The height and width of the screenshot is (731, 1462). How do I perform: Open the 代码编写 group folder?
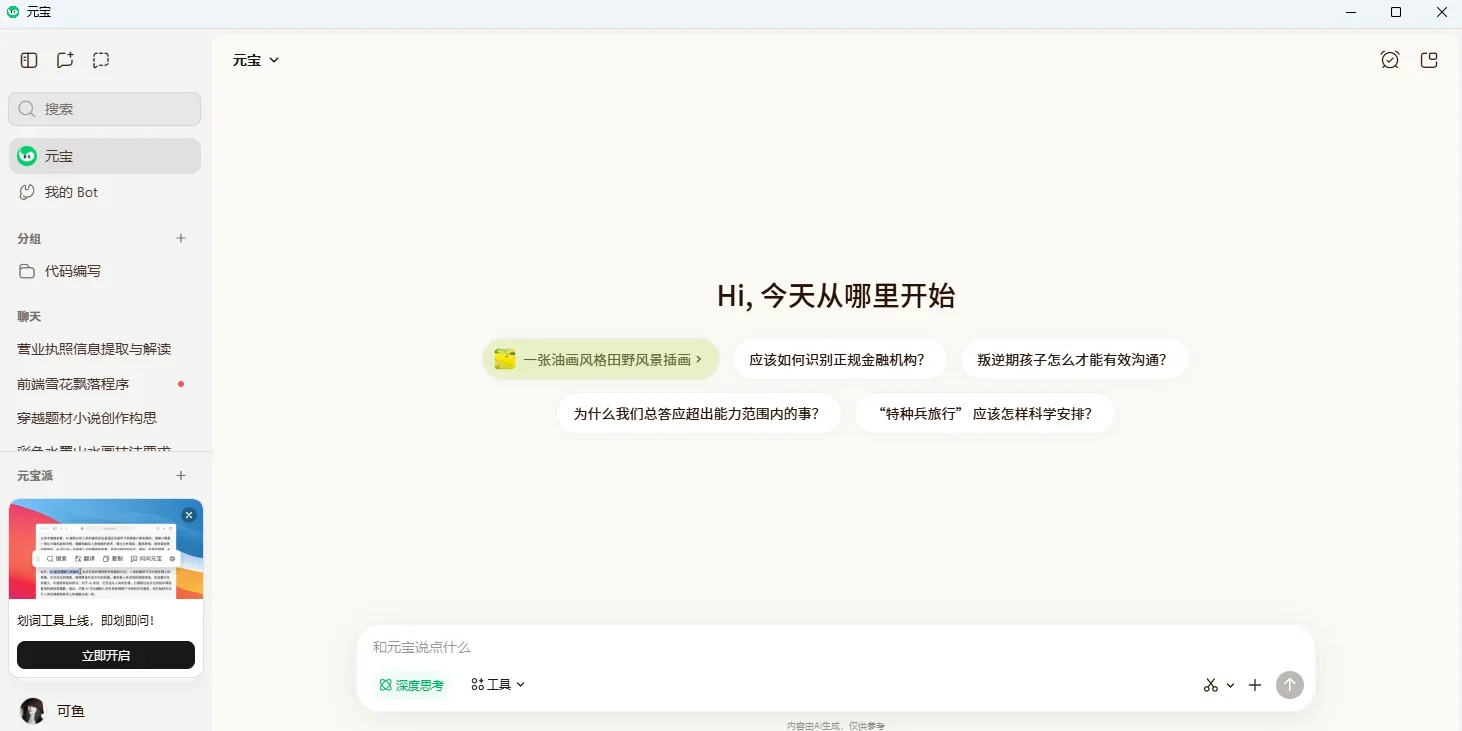coord(104,271)
